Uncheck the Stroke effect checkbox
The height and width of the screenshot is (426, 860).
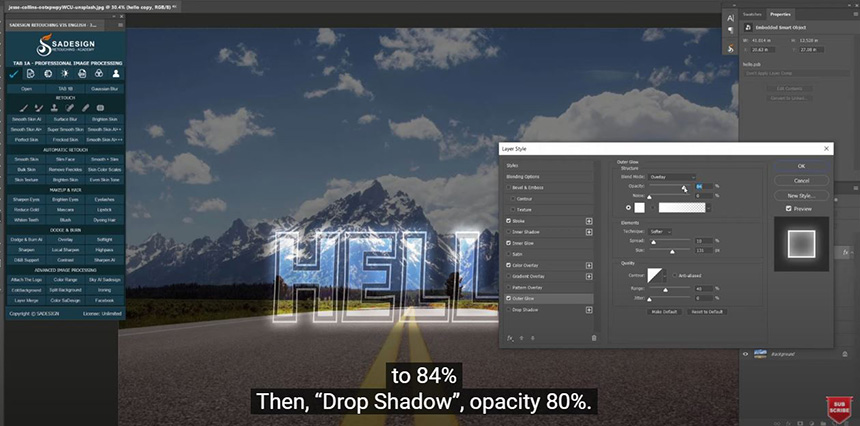click(509, 221)
